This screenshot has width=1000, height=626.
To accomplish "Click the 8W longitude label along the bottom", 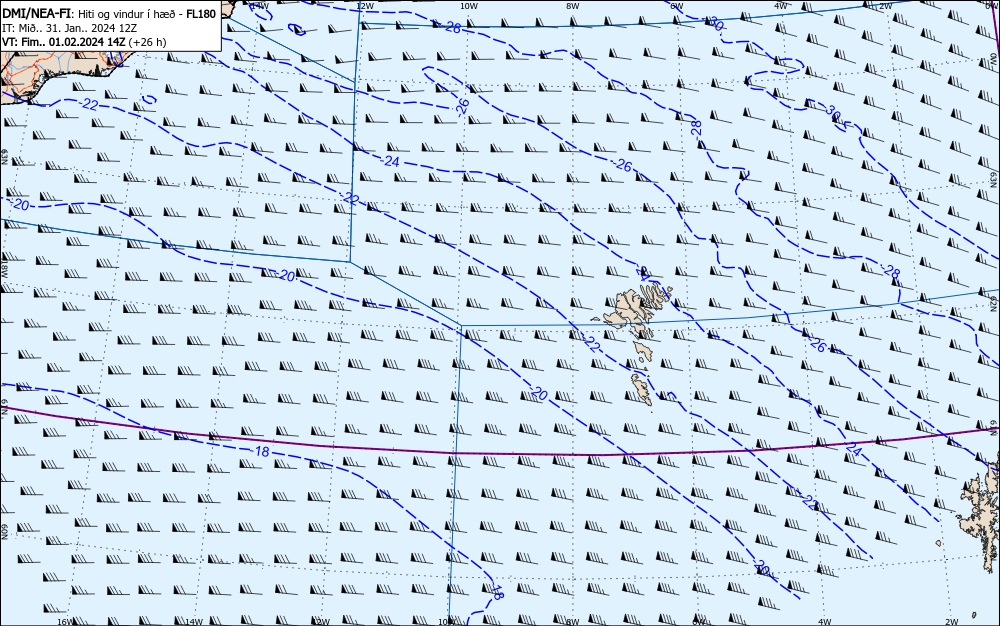I will (x=572, y=622).
